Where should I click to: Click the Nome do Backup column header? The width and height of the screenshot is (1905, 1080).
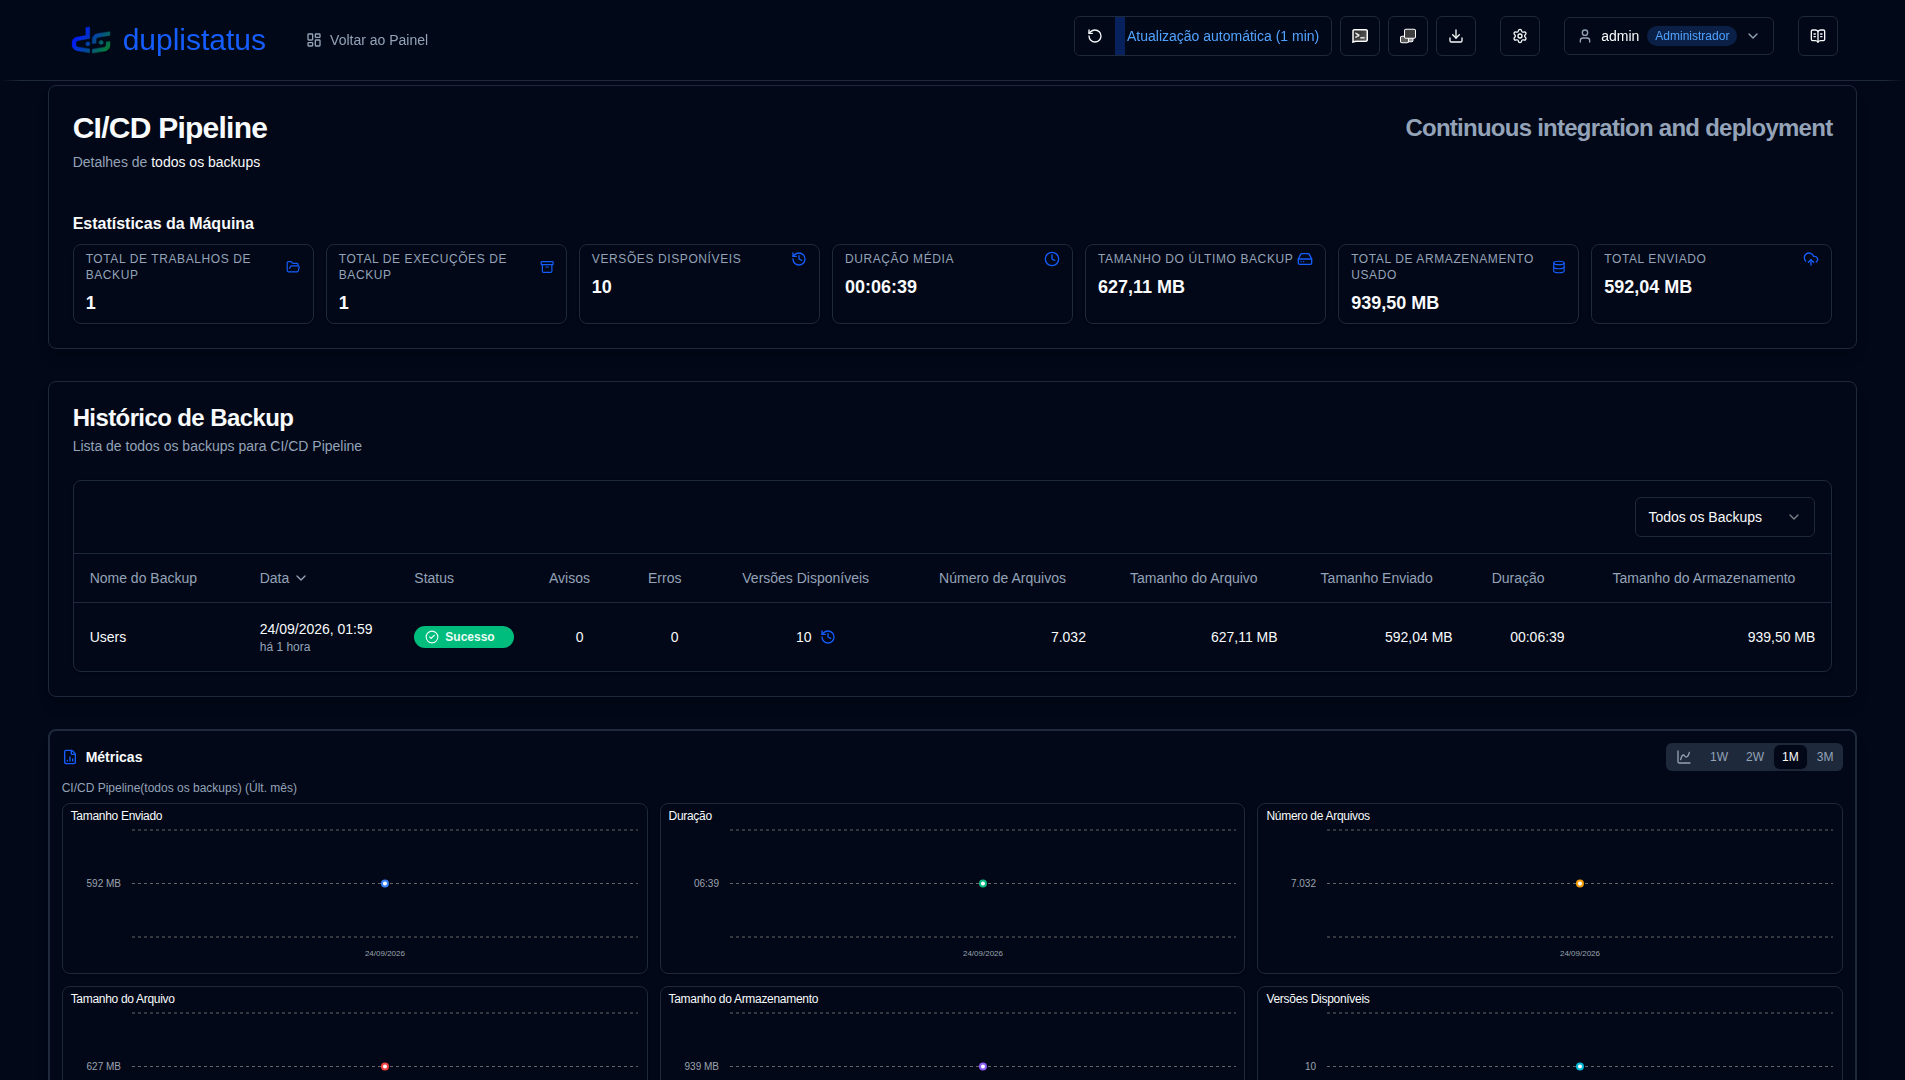(x=143, y=578)
